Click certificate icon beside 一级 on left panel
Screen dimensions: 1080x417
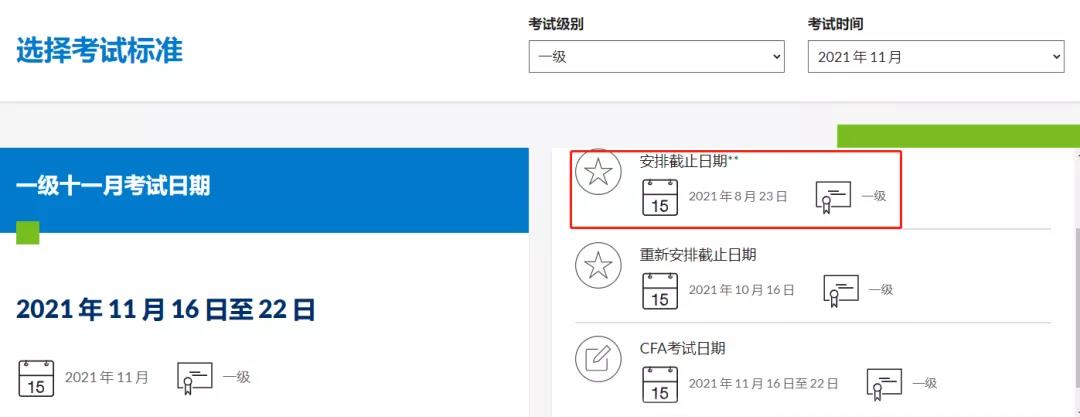click(x=195, y=378)
